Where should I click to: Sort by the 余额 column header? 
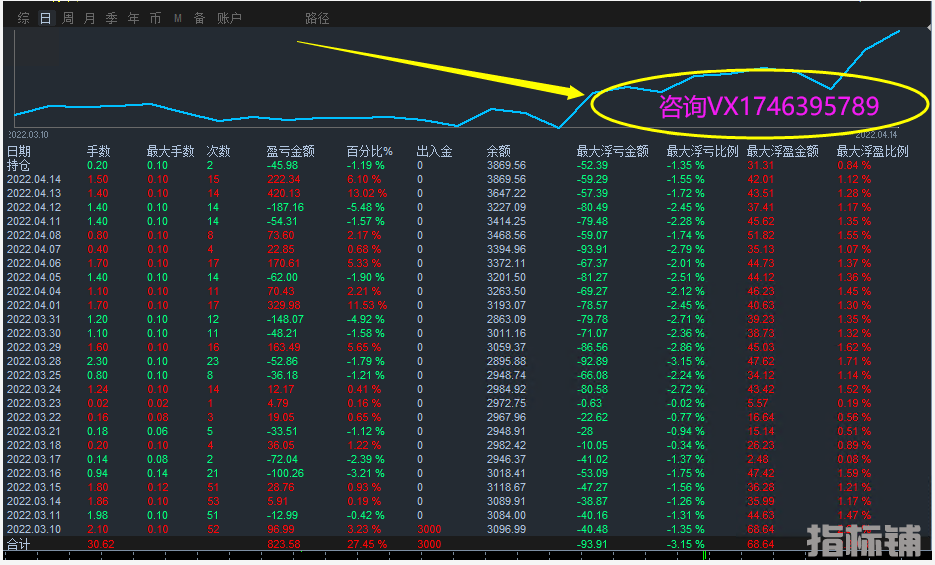coord(499,151)
